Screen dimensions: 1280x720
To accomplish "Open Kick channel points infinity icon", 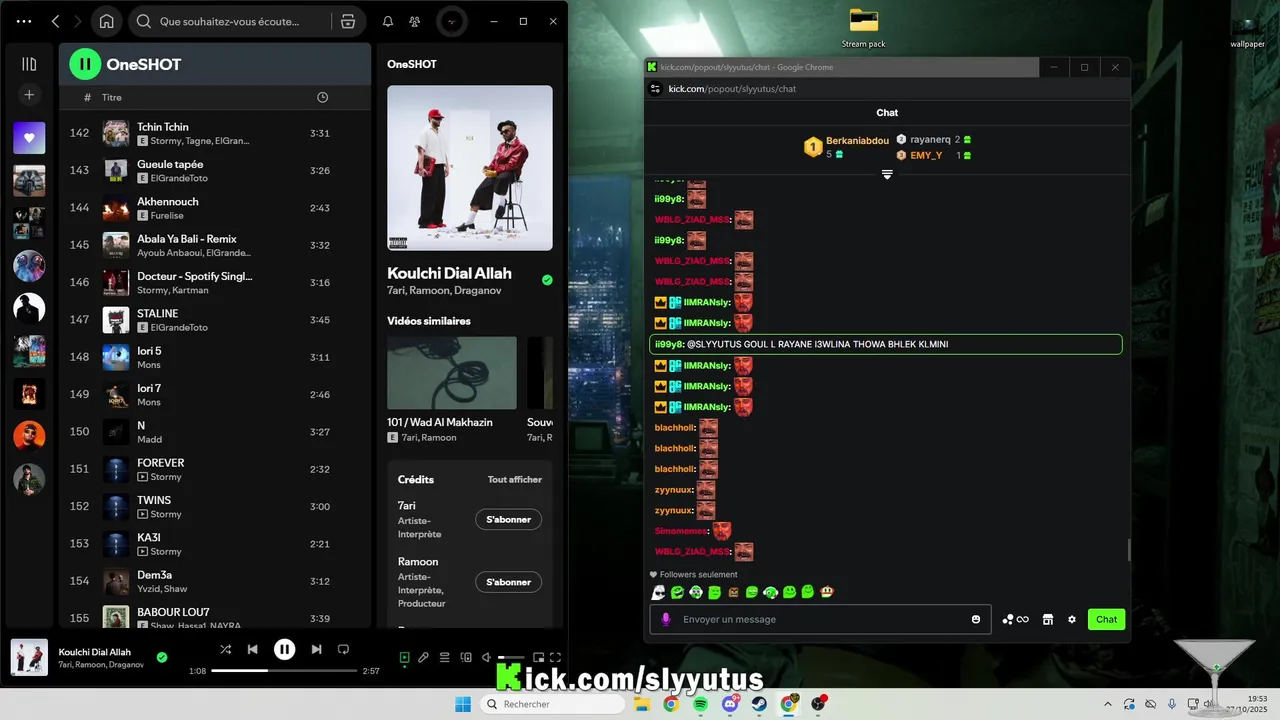I will (1015, 619).
